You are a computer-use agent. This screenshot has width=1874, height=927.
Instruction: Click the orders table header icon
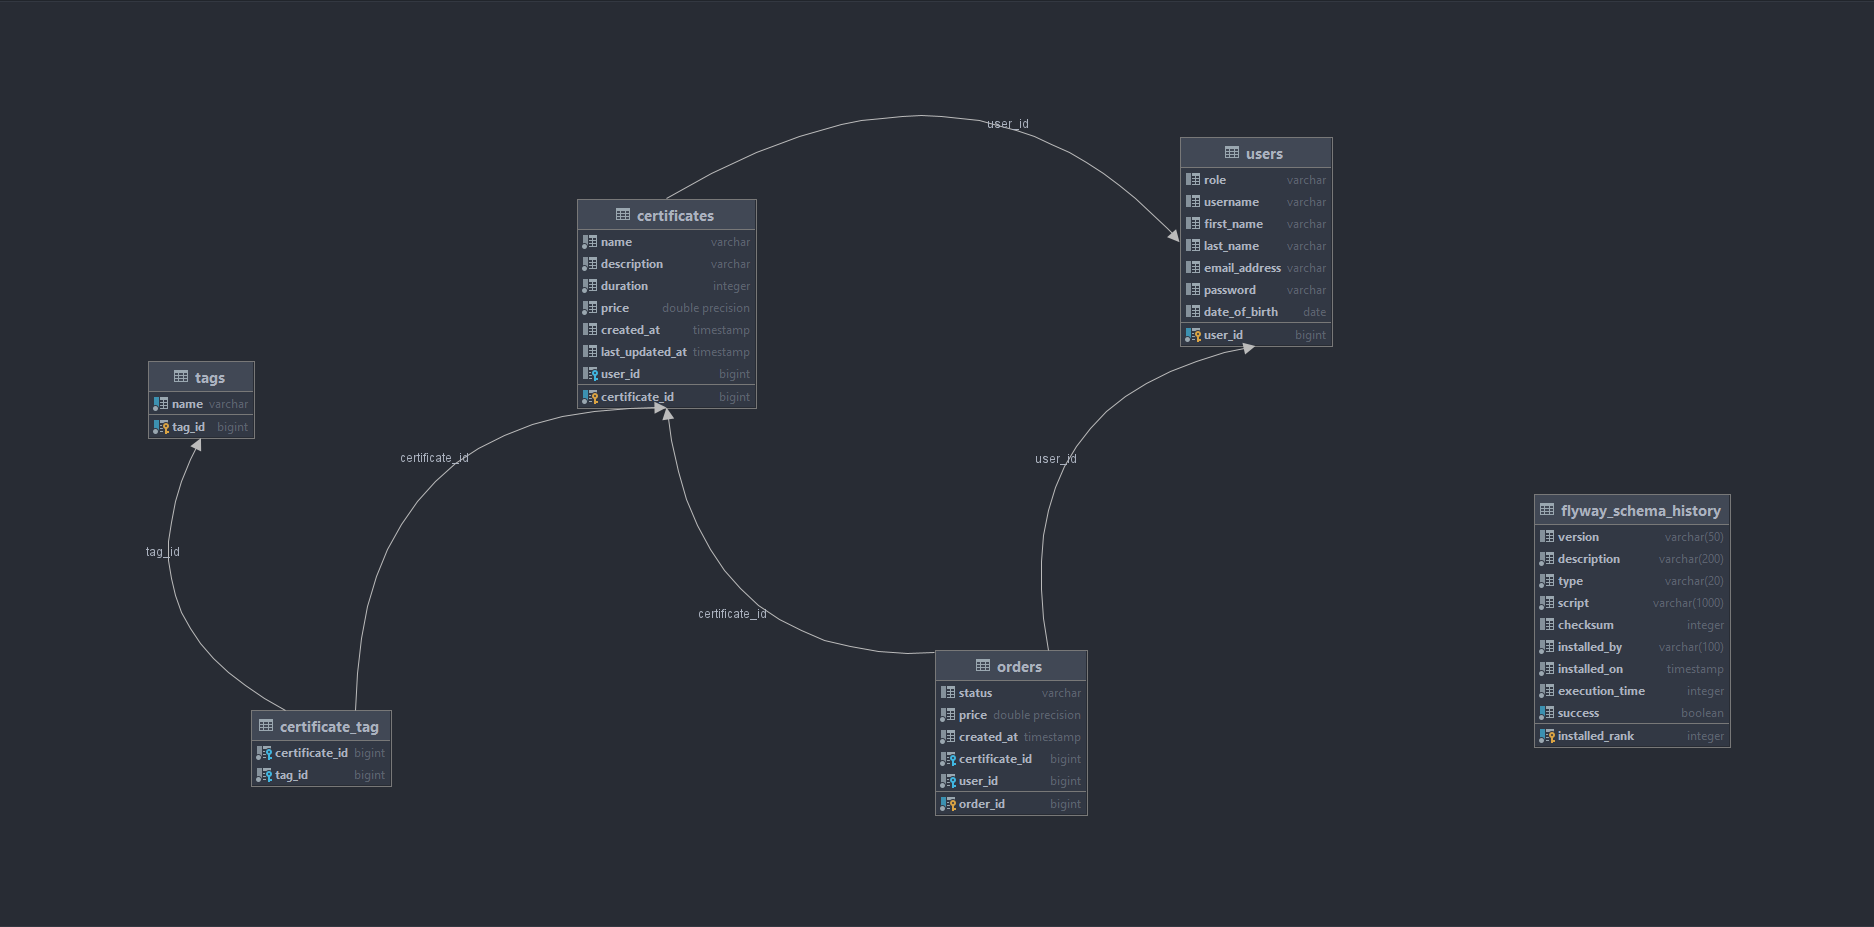click(983, 666)
